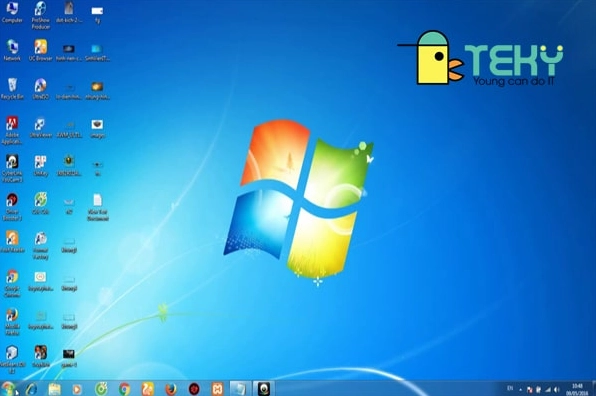Image resolution: width=596 pixels, height=396 pixels.
Task: Open CyberLink YouCam desktop shortcut
Action: click(12, 169)
